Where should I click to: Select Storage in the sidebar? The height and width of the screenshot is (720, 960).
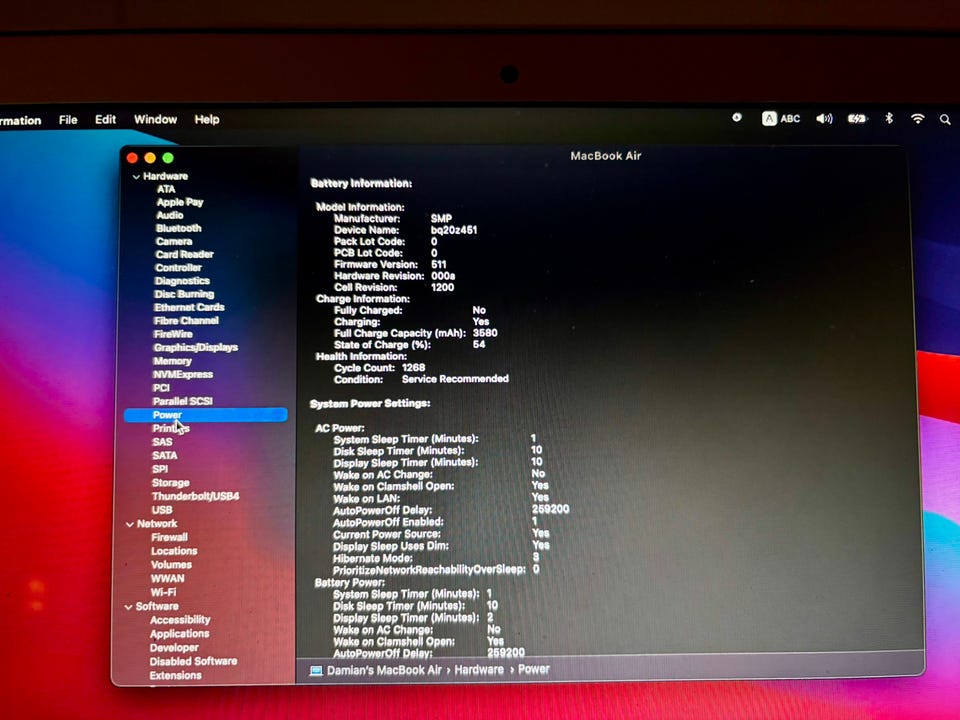point(171,483)
